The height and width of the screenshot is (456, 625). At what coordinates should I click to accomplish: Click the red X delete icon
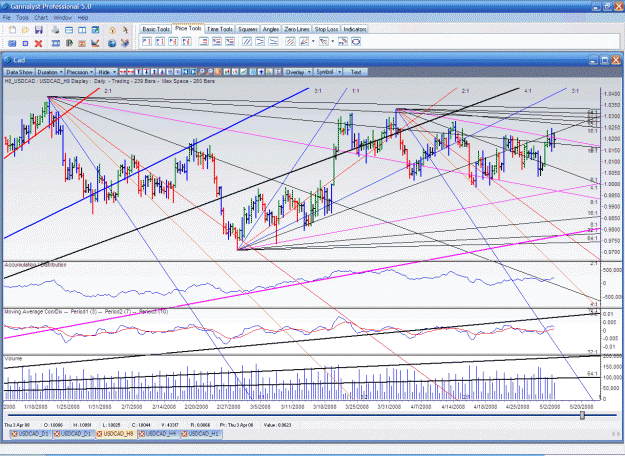(x=39, y=43)
